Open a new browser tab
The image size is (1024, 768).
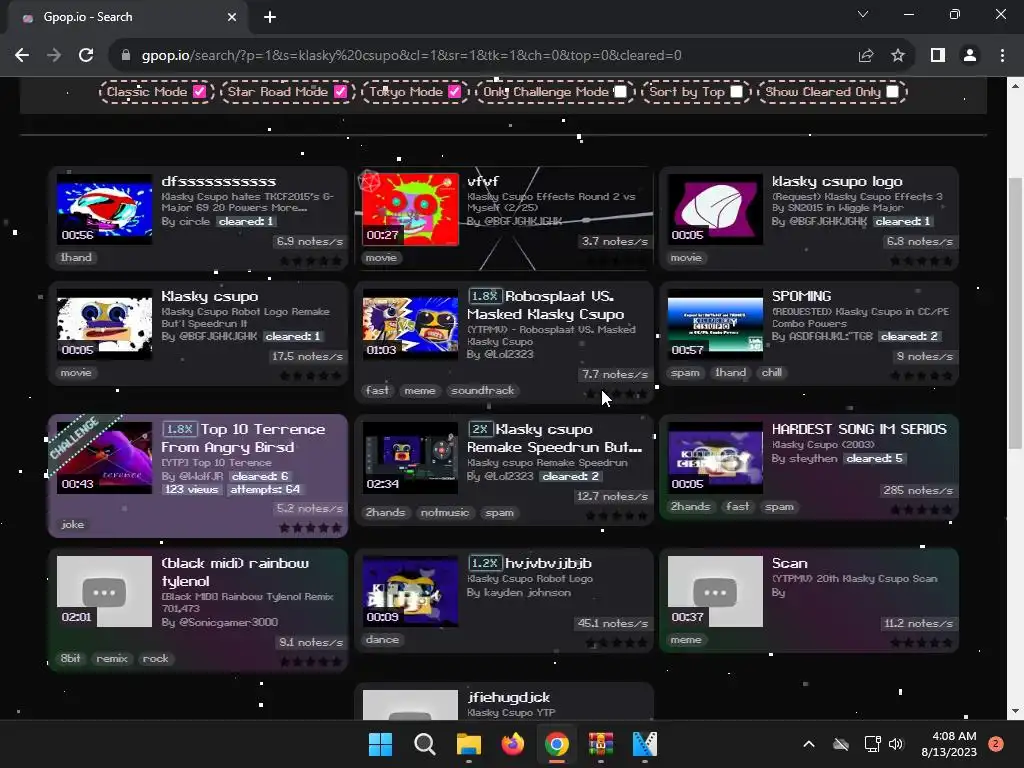coord(270,17)
